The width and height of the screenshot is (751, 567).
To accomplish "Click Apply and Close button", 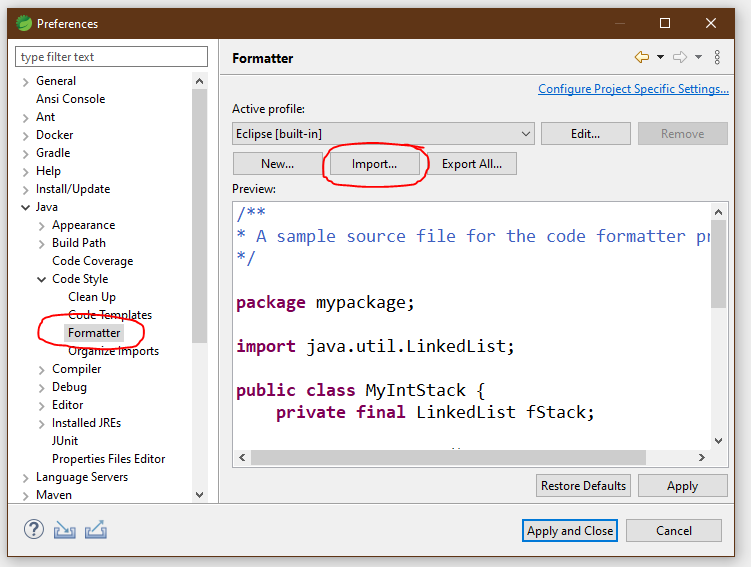I will coord(570,531).
